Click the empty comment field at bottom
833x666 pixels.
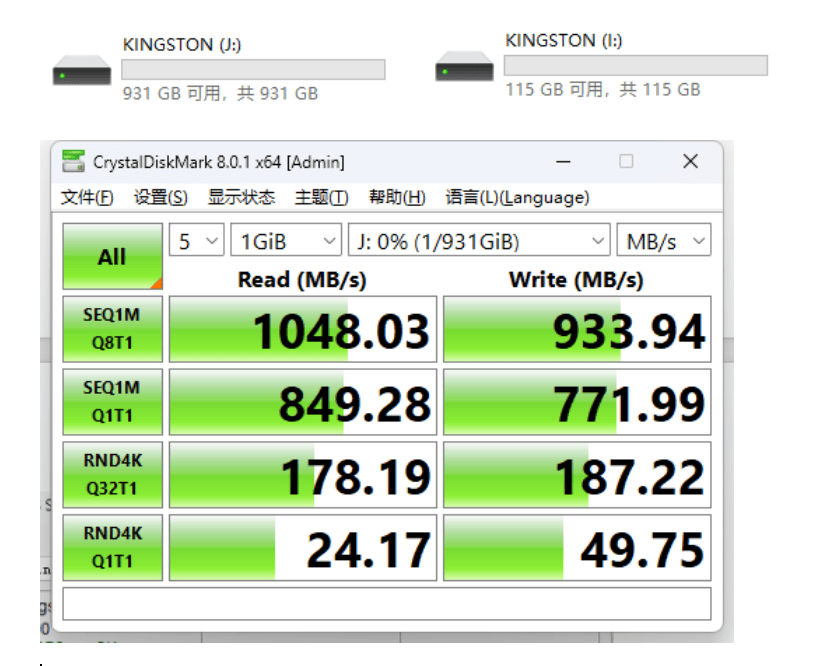coord(387,603)
